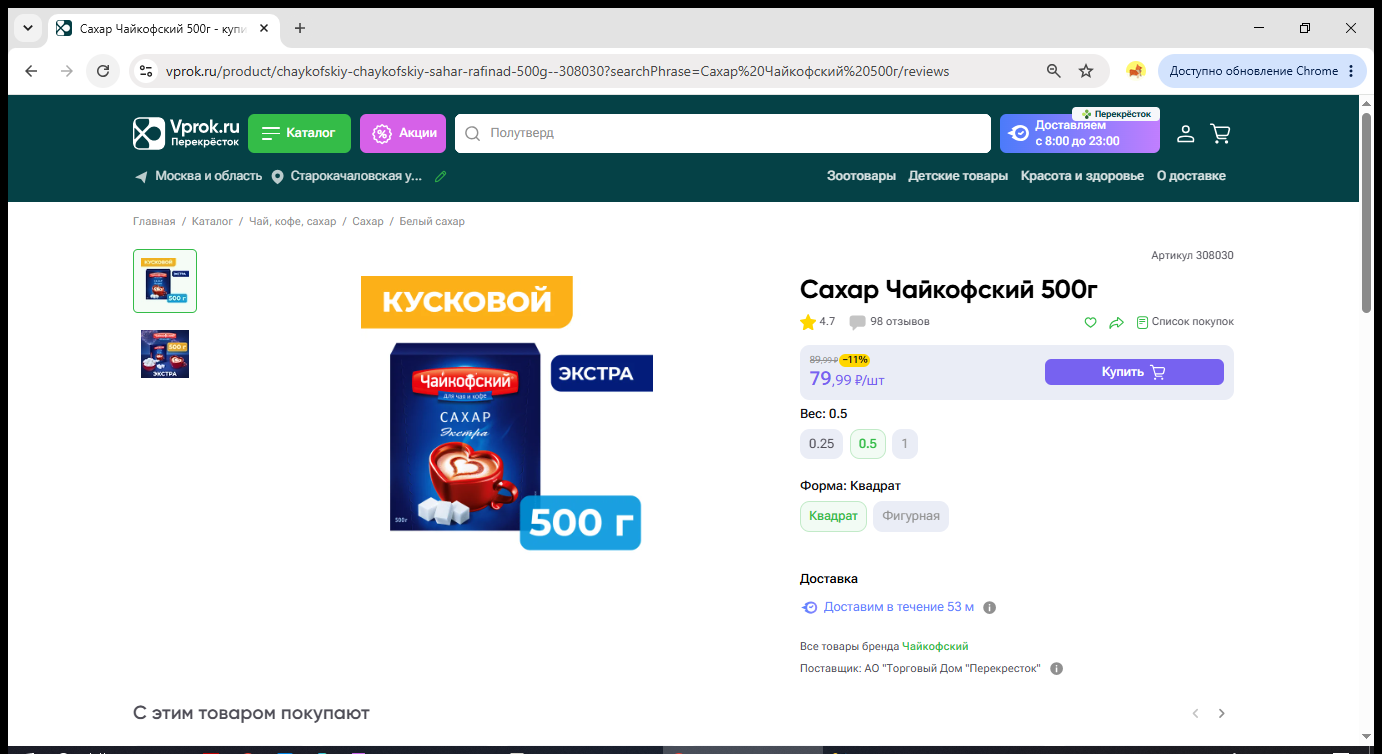This screenshot has height=754, width=1382.
Task: Open the Акции promotions page
Action: (403, 133)
